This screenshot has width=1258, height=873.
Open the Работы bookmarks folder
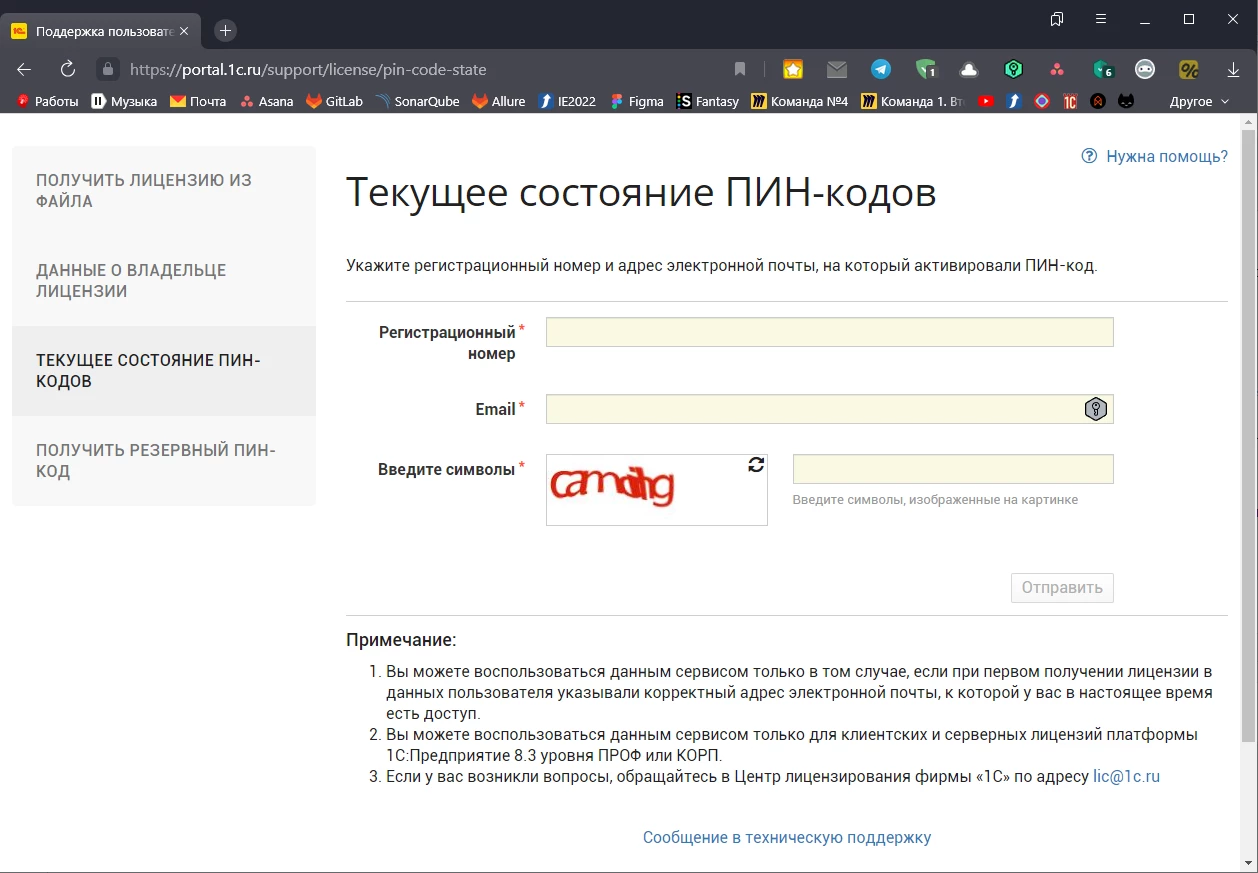(x=47, y=101)
